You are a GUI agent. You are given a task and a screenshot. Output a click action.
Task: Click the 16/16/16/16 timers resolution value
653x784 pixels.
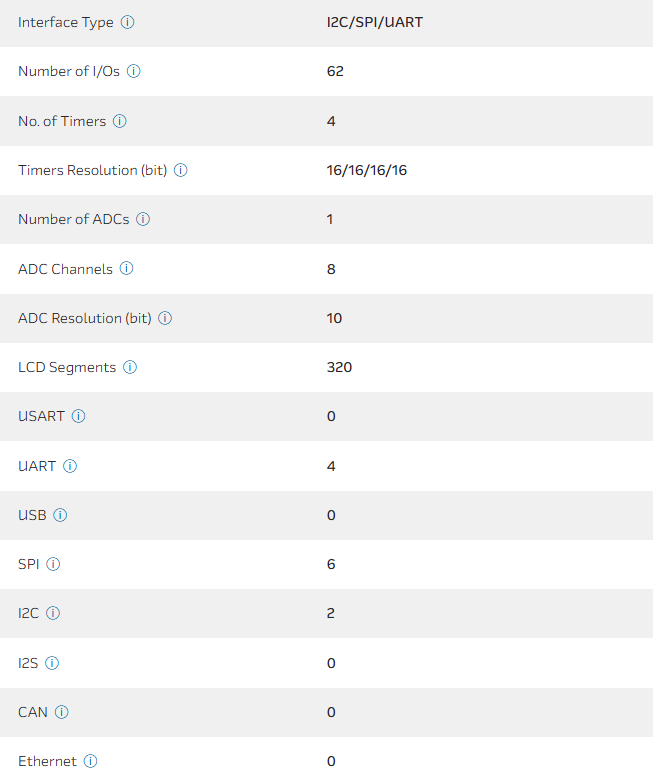click(366, 170)
